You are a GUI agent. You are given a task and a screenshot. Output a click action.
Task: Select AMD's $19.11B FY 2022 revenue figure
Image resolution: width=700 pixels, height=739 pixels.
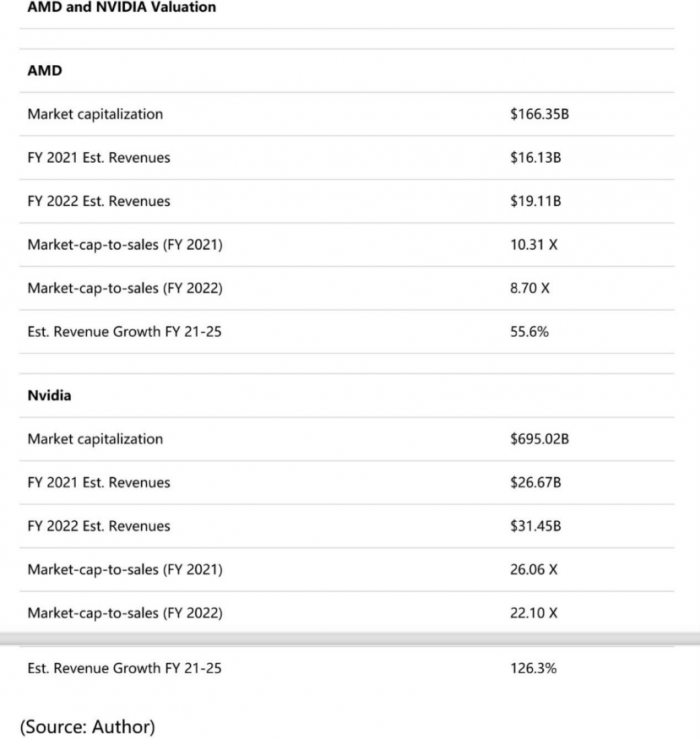point(535,201)
